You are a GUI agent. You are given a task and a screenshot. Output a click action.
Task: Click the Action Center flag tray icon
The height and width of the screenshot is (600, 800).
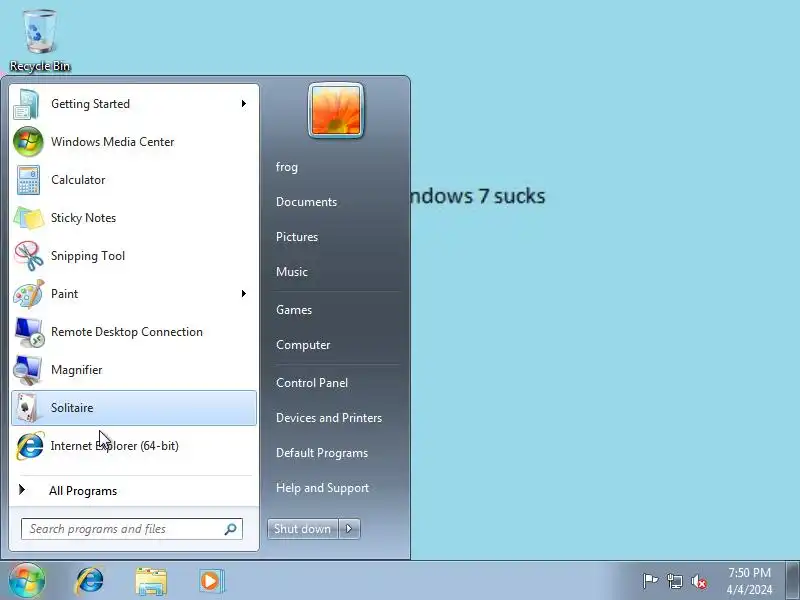pos(650,581)
